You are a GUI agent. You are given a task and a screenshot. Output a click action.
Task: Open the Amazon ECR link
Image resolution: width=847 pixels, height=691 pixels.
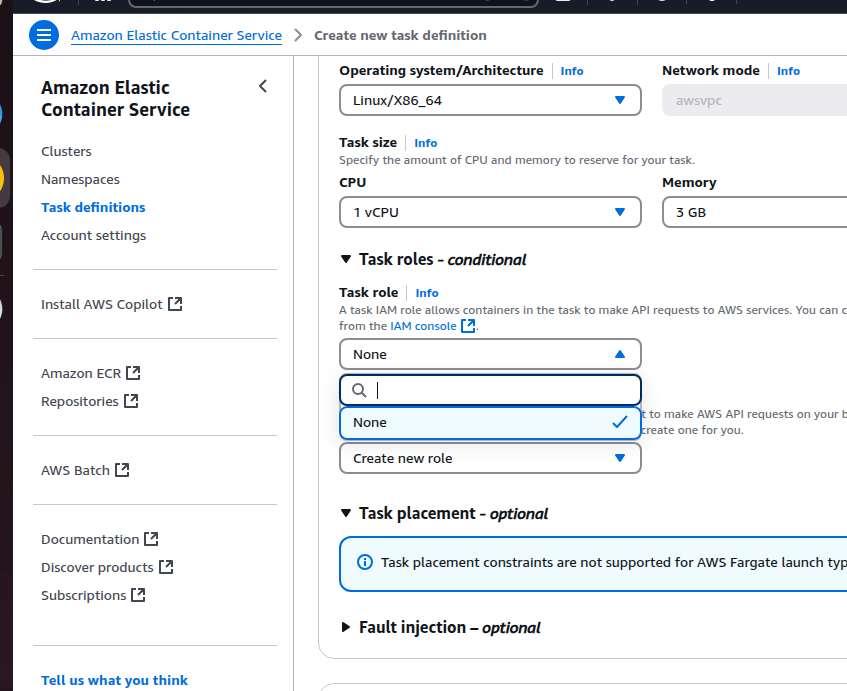[x=81, y=373]
